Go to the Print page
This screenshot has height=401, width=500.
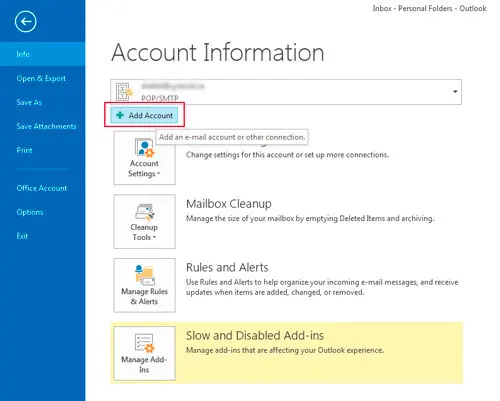point(24,150)
